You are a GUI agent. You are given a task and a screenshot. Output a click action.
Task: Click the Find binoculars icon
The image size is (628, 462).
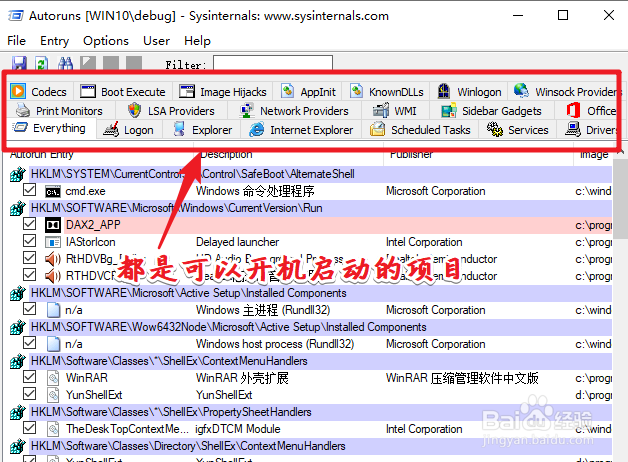(x=65, y=63)
